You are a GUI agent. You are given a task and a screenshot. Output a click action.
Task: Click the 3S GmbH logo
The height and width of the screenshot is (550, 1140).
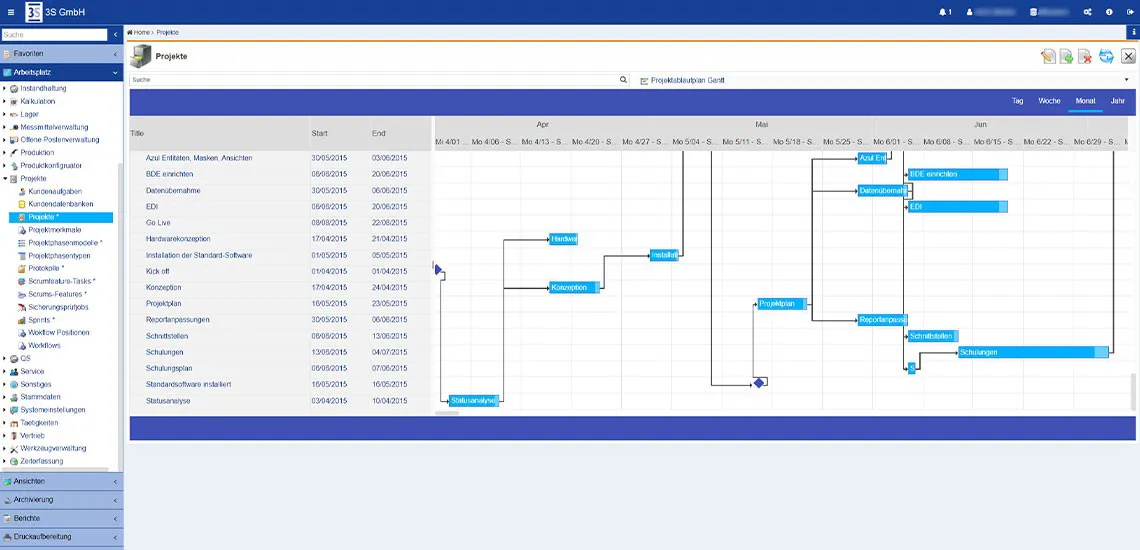[33, 12]
